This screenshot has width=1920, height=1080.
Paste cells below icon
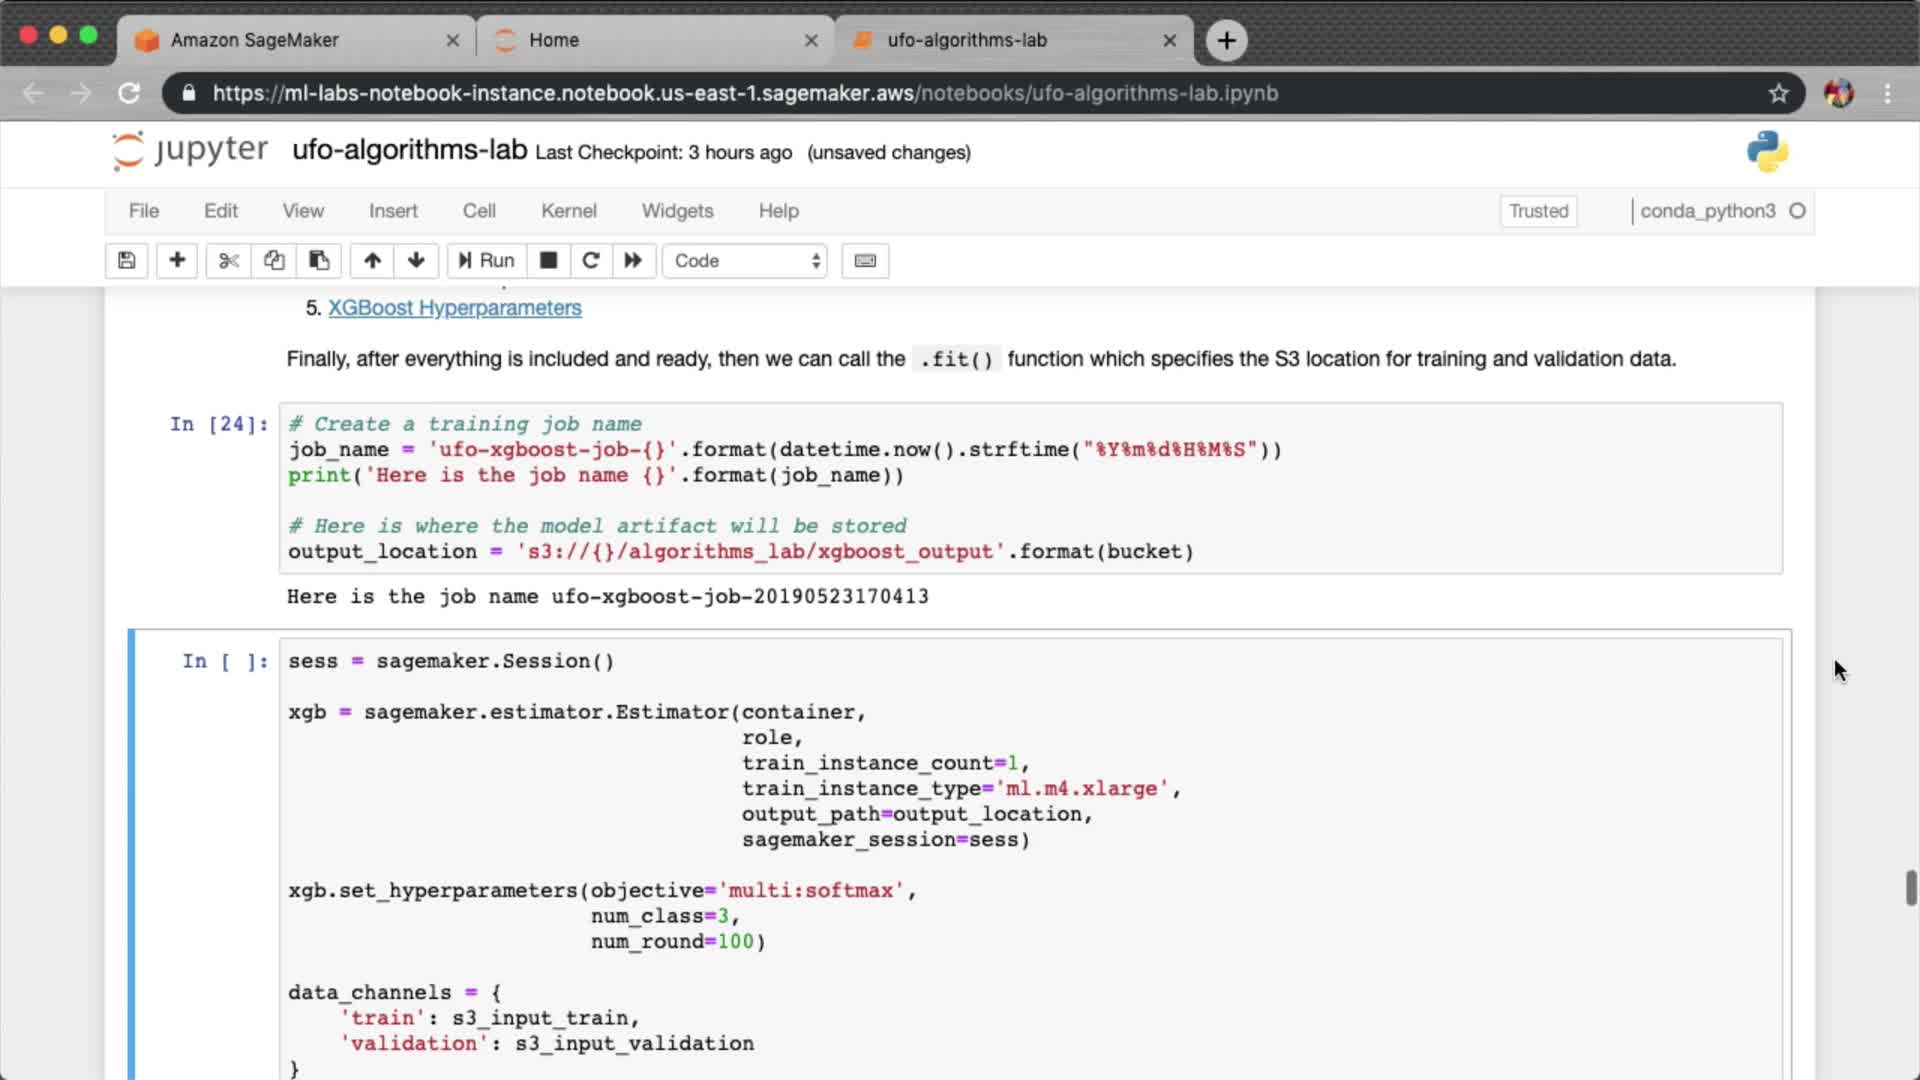(319, 261)
